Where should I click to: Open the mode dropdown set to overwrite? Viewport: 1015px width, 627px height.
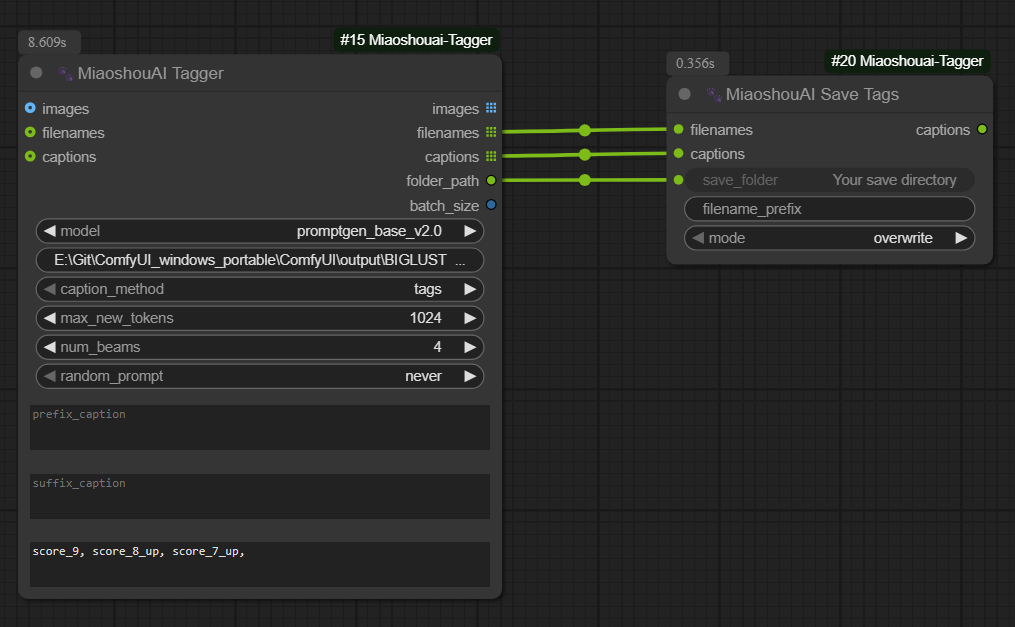click(829, 238)
